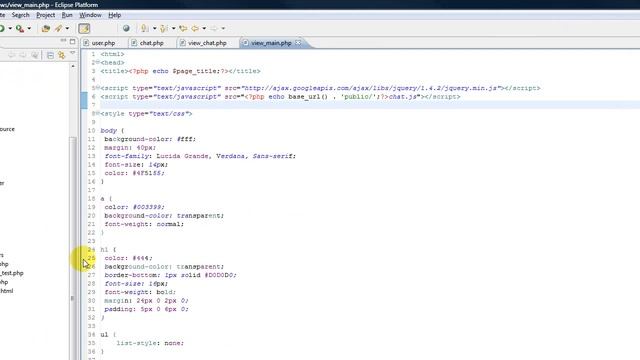Screen dimensions: 640x360
Task: Toggle Link with Editor in explorer
Action: point(62,55)
